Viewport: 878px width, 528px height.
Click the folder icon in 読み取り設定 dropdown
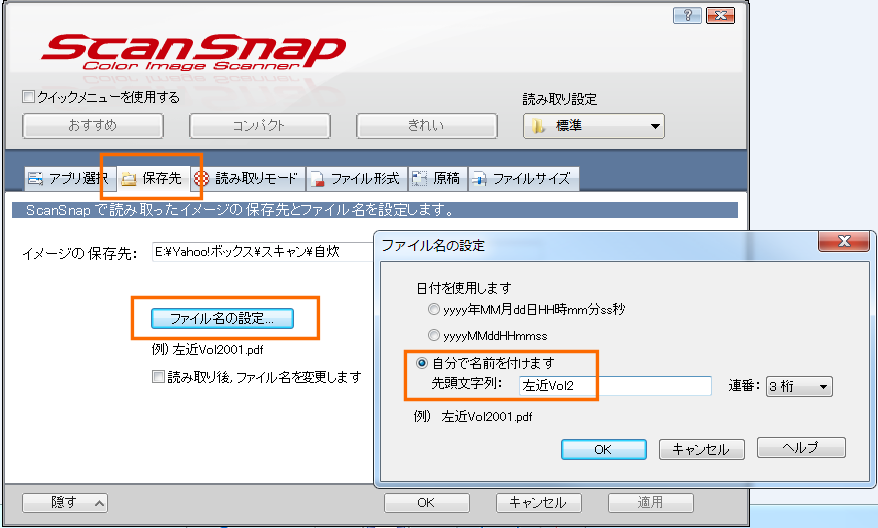tap(539, 126)
